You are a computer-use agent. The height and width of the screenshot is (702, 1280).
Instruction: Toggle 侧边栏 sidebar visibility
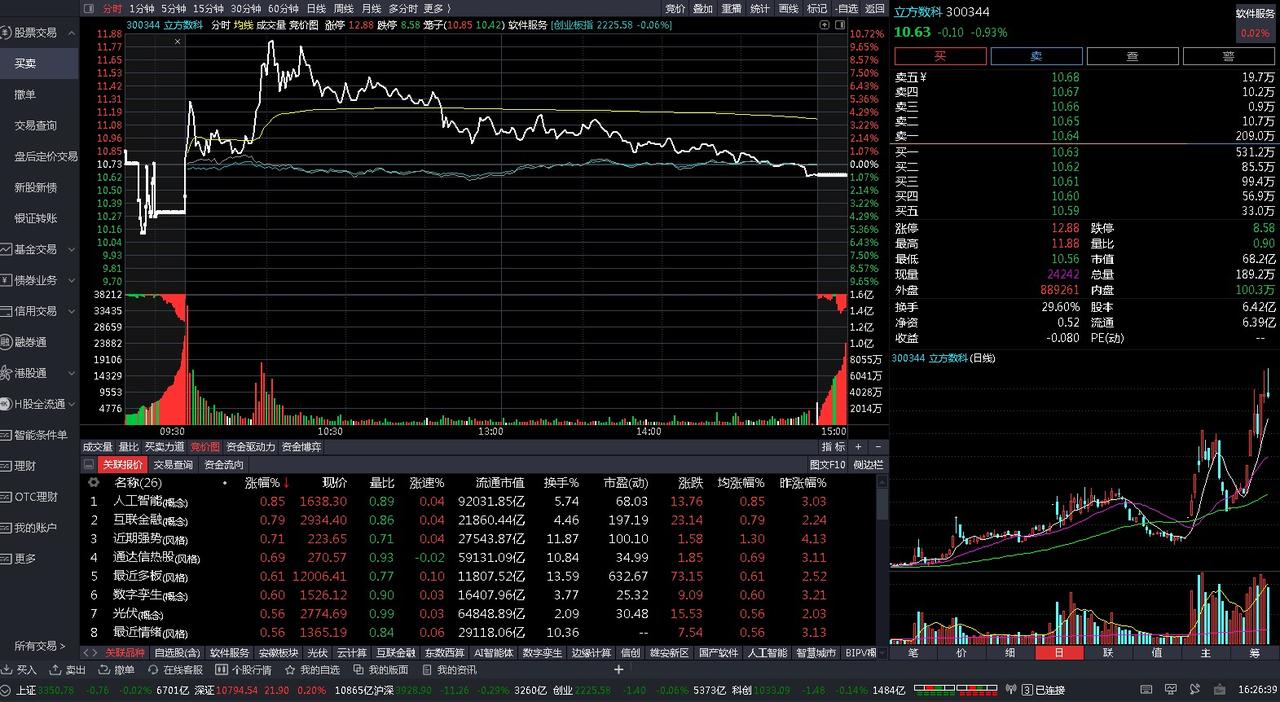click(x=867, y=465)
